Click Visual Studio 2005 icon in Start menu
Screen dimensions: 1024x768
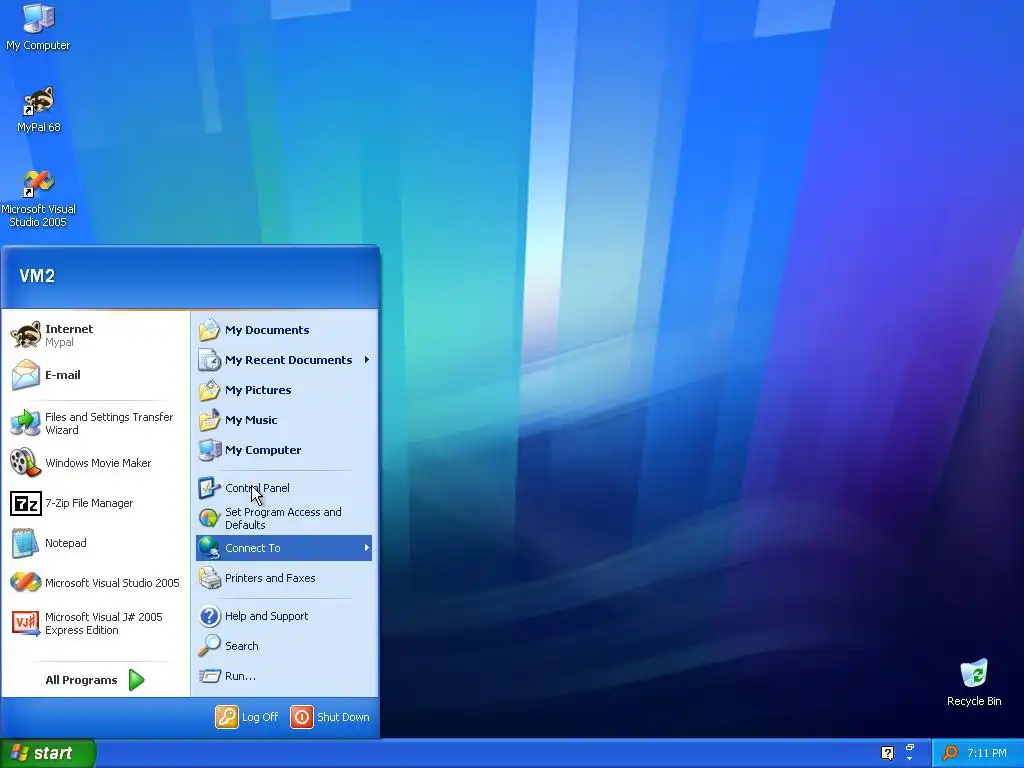pos(25,583)
